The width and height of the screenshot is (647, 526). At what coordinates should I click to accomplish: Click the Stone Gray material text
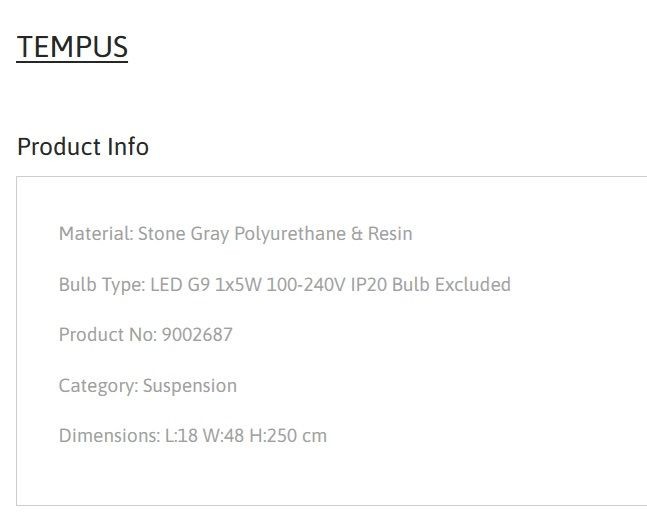183,234
